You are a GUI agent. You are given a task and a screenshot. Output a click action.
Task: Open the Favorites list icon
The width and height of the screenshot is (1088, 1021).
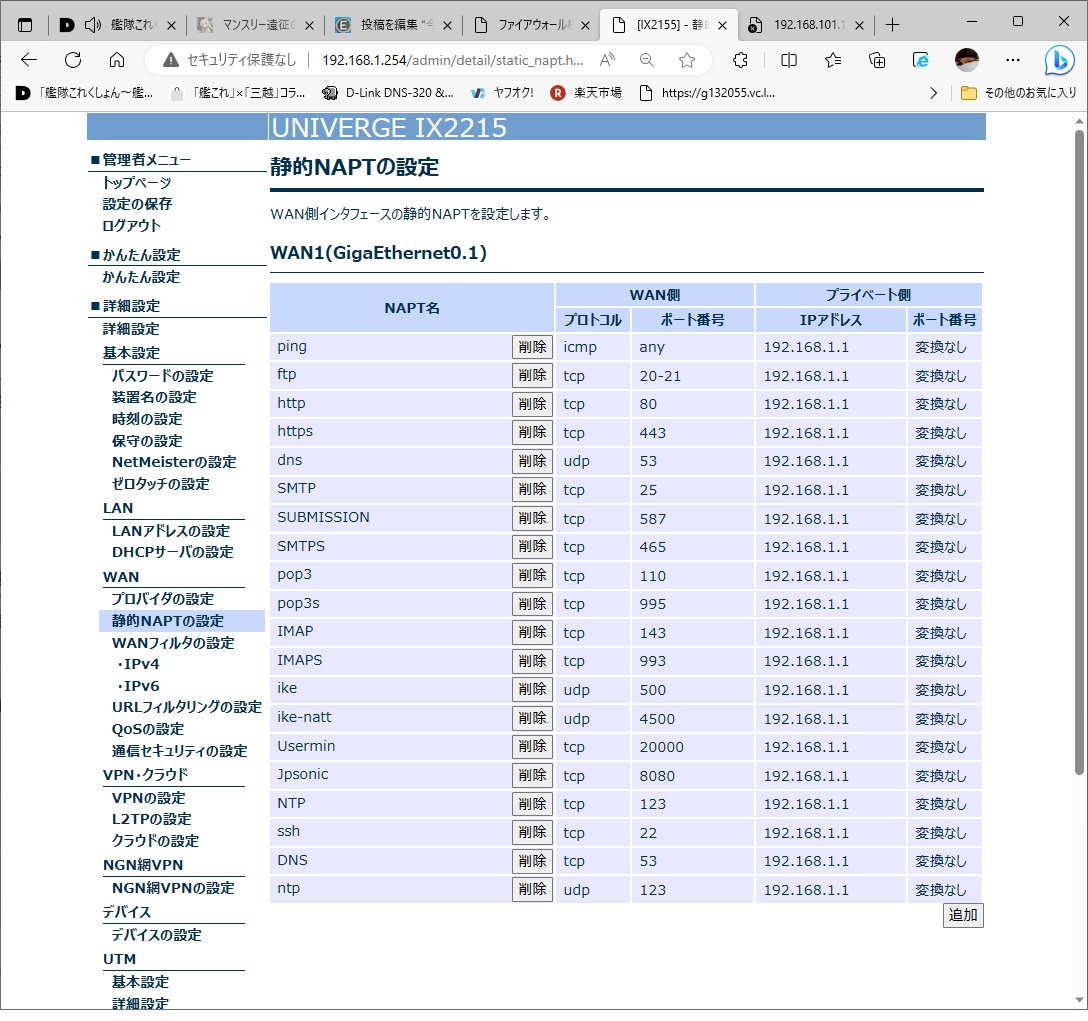click(x=833, y=60)
